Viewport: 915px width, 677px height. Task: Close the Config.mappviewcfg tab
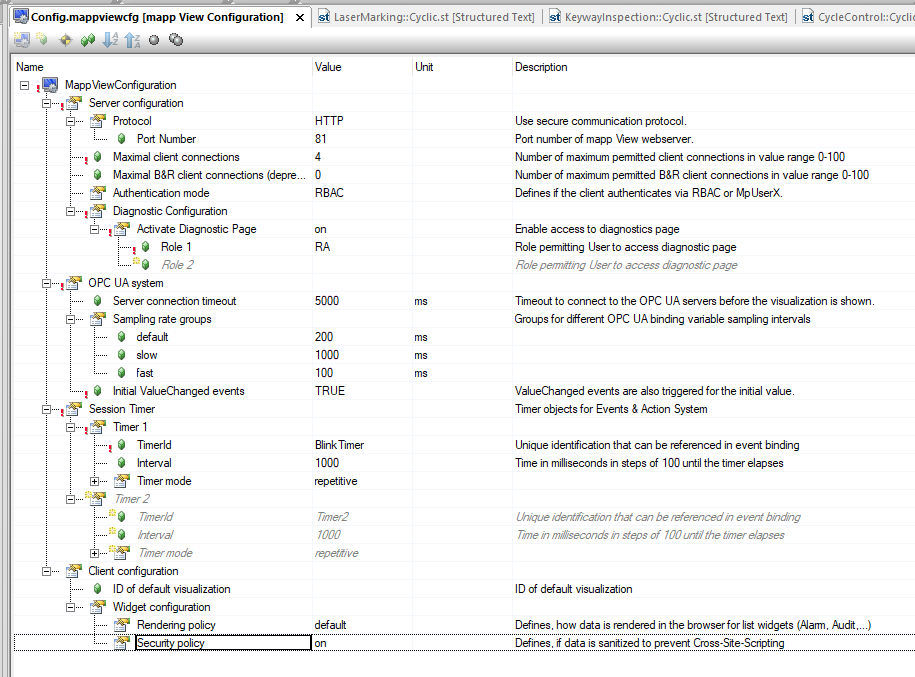click(x=300, y=18)
